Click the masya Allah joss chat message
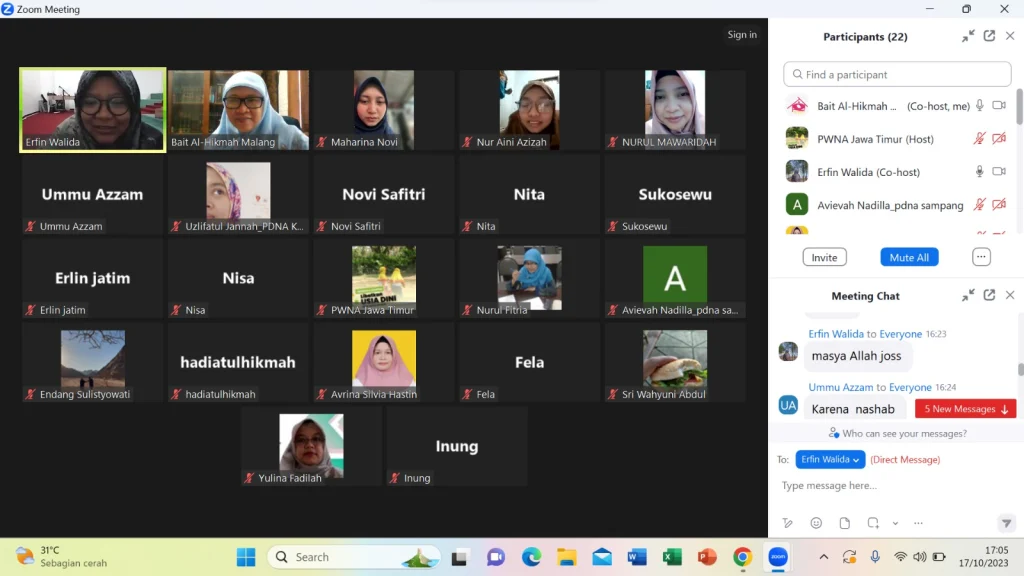The width and height of the screenshot is (1024, 576). tap(856, 356)
